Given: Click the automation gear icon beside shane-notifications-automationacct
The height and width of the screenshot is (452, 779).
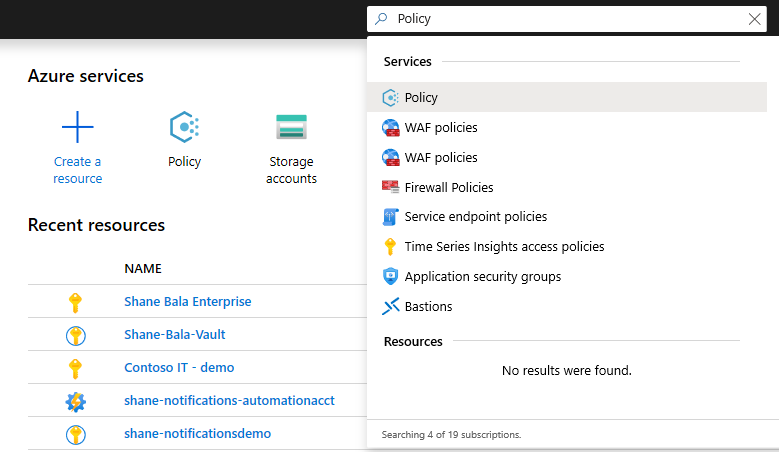Looking at the screenshot, I should (76, 402).
